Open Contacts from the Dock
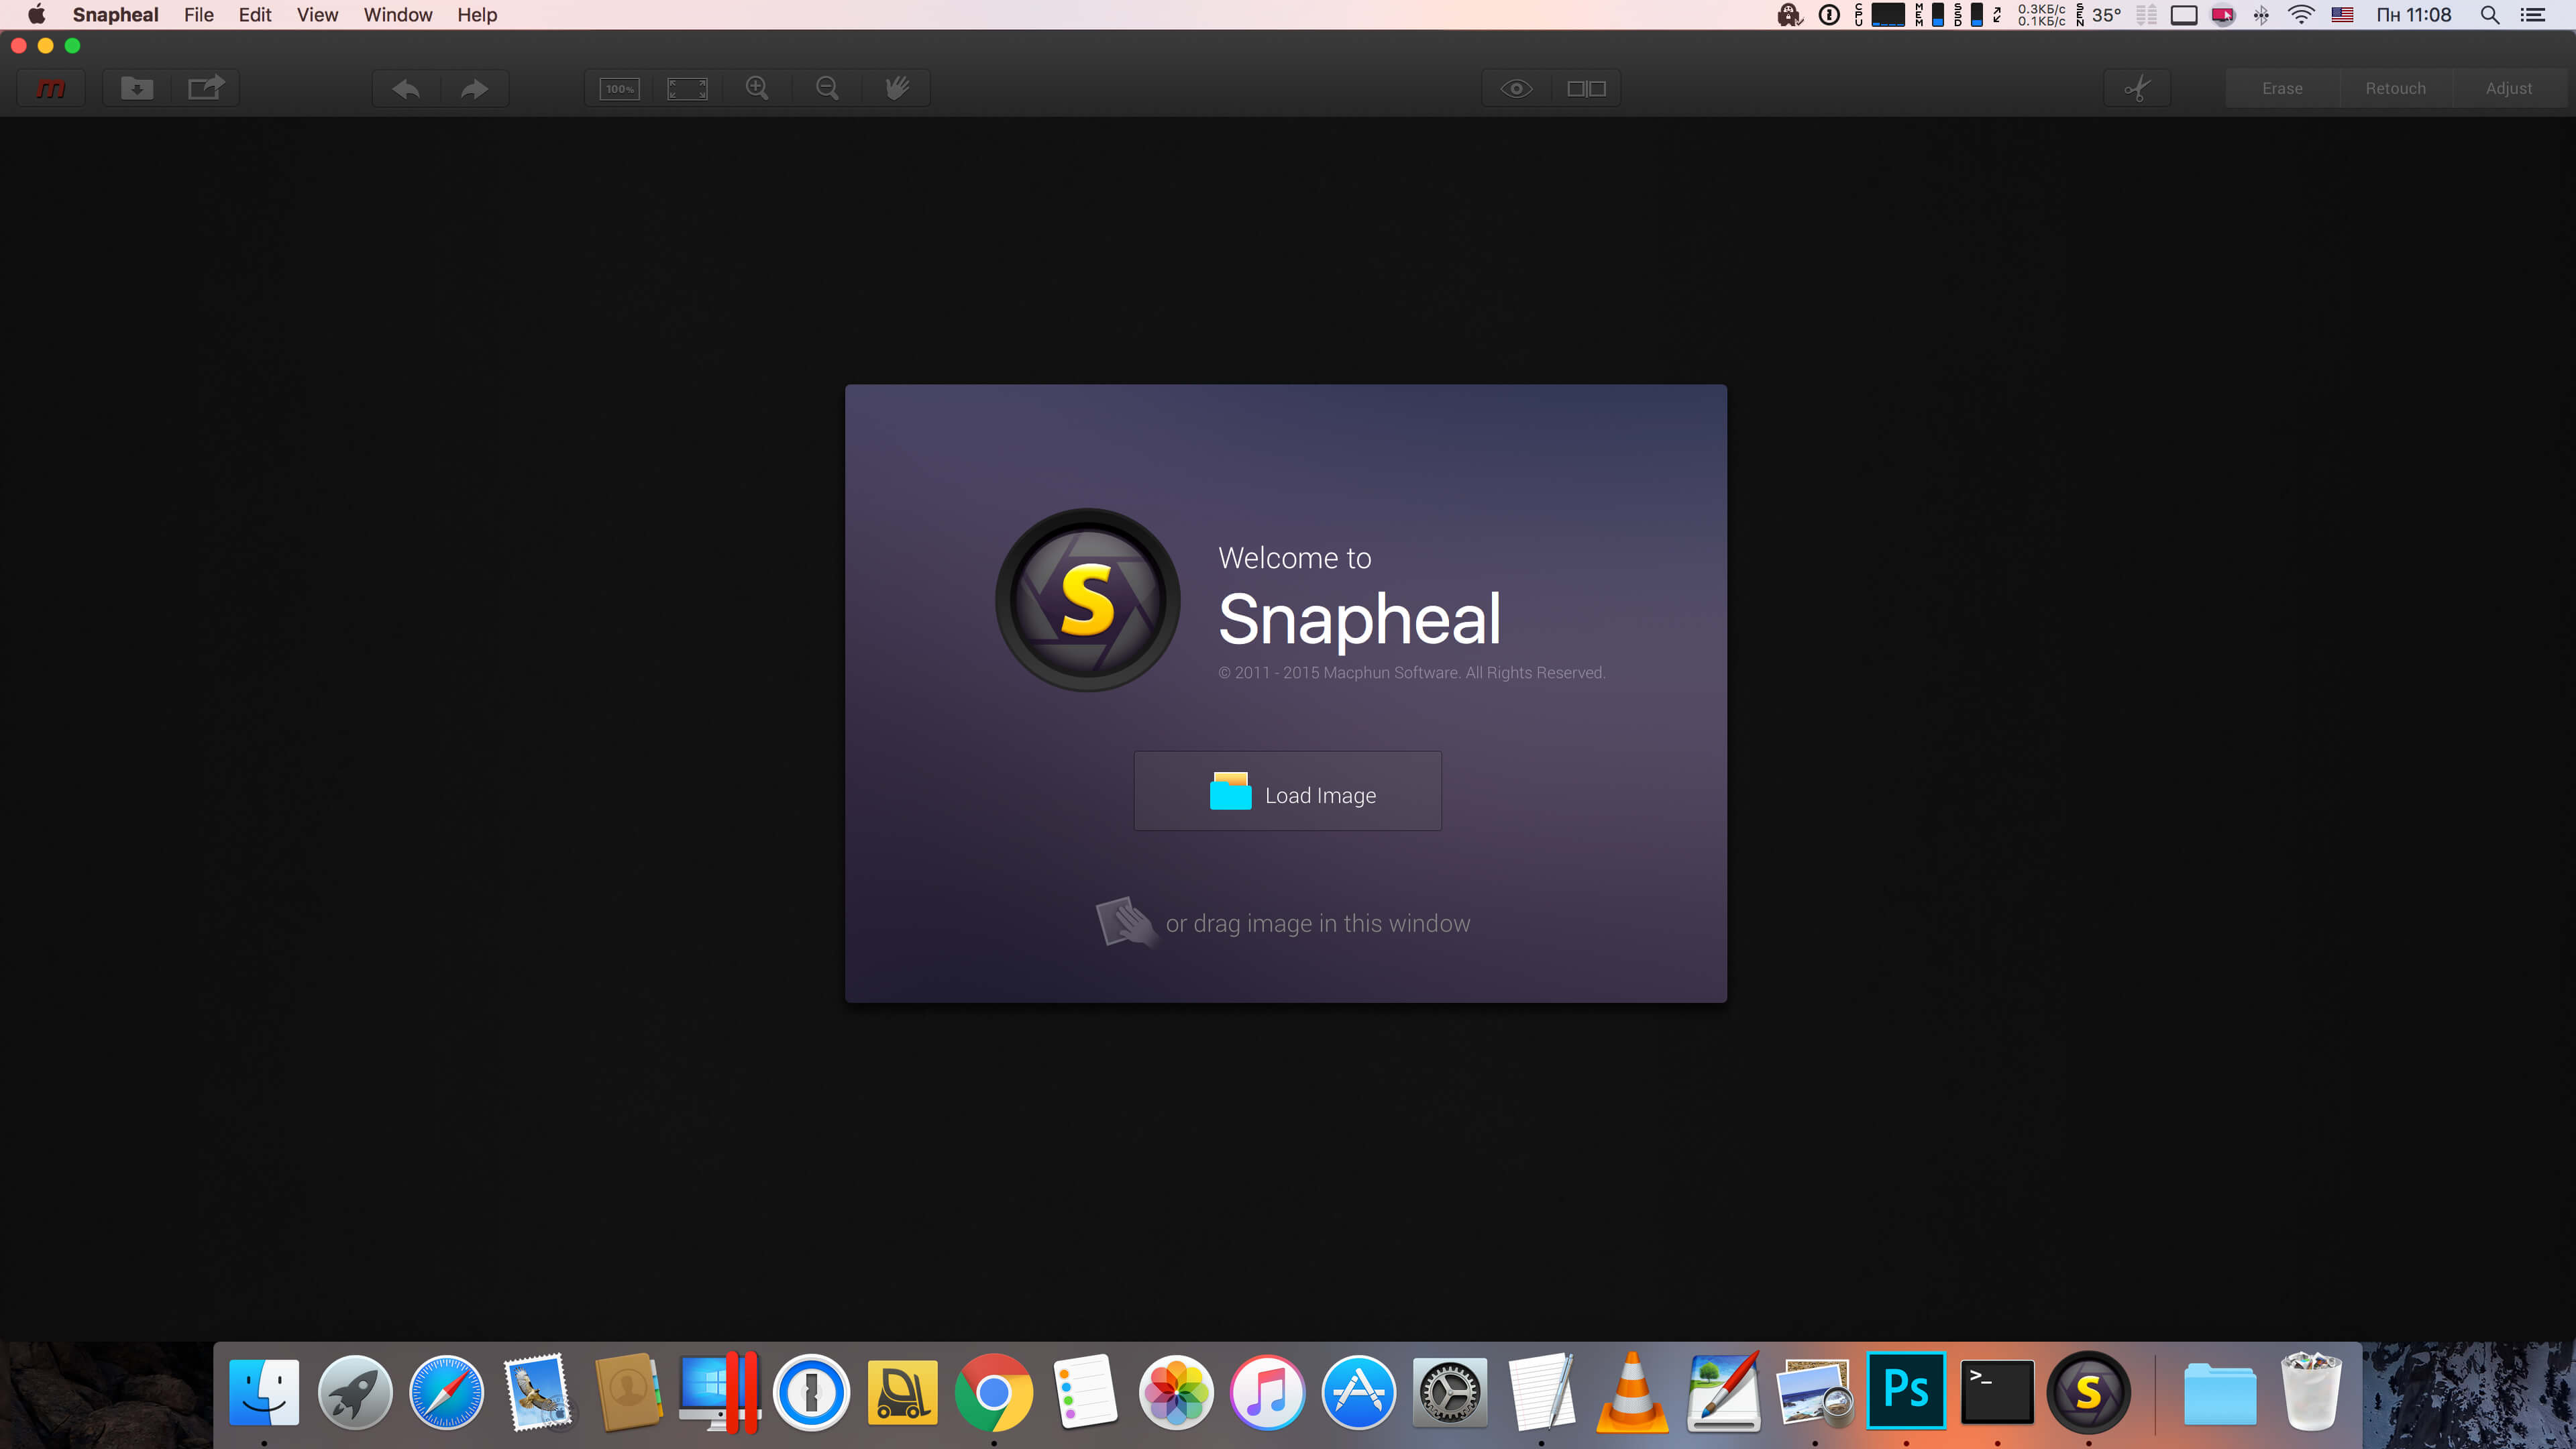The height and width of the screenshot is (1449, 2576). (628, 1391)
